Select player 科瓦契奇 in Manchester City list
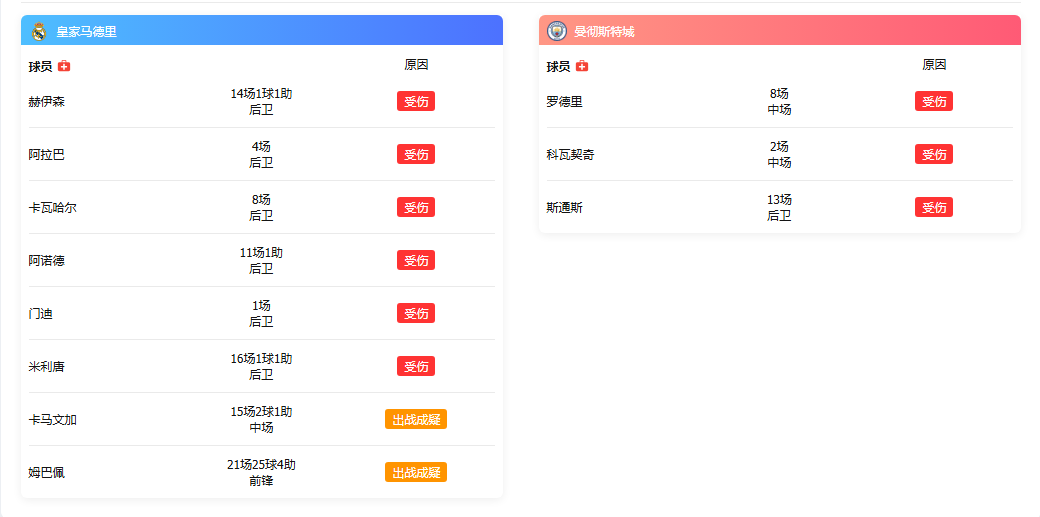Viewport: 1040px width, 517px height. click(x=571, y=155)
